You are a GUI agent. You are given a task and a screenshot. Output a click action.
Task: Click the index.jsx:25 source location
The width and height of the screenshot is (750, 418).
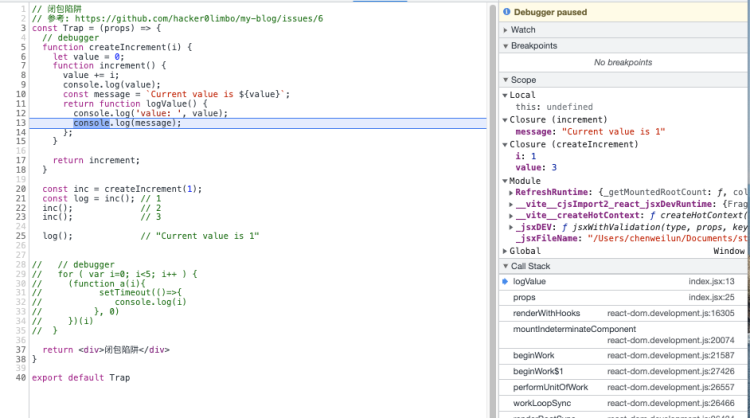pos(711,297)
